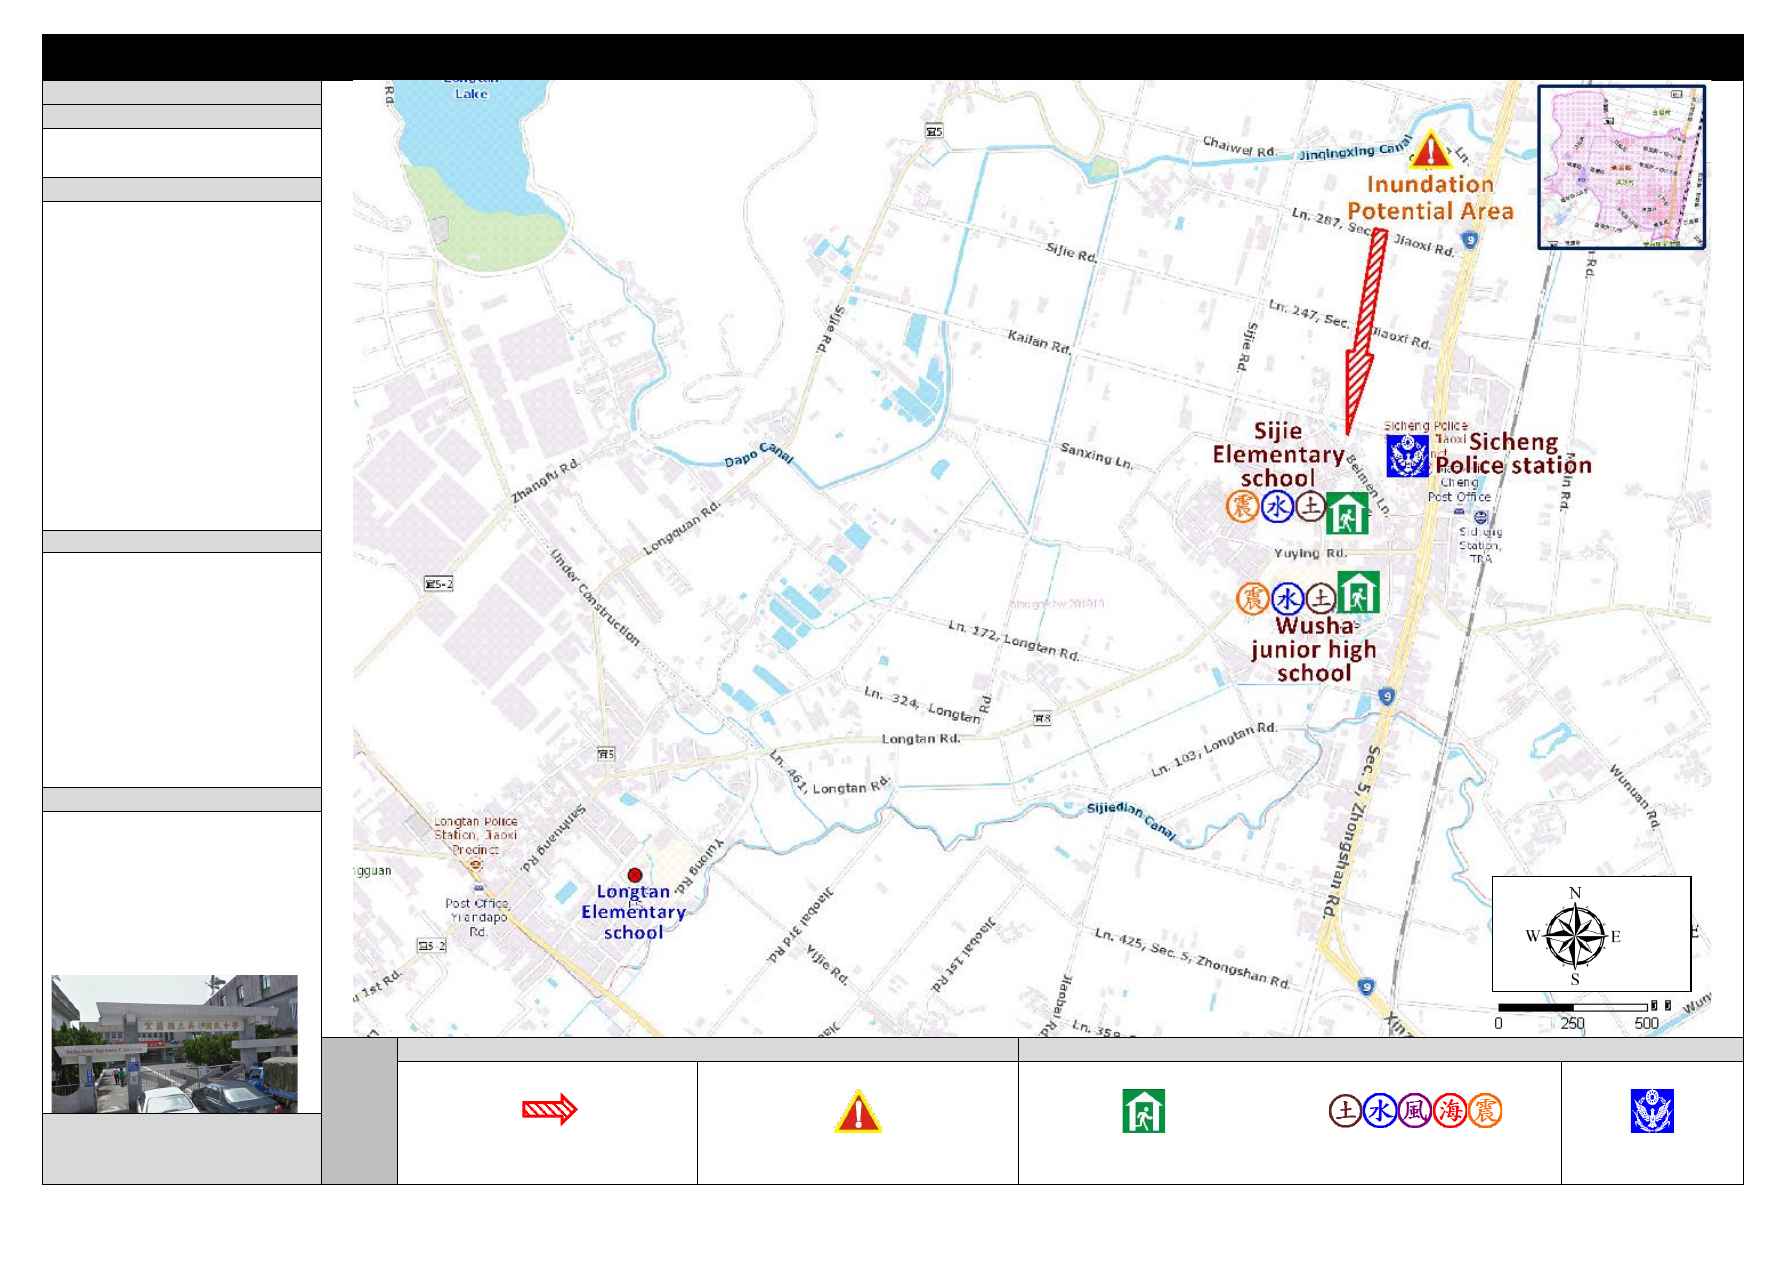Image resolution: width=1786 pixels, height=1263 pixels.
Task: Click the legend's red 海 symbol
Action: [1450, 1110]
